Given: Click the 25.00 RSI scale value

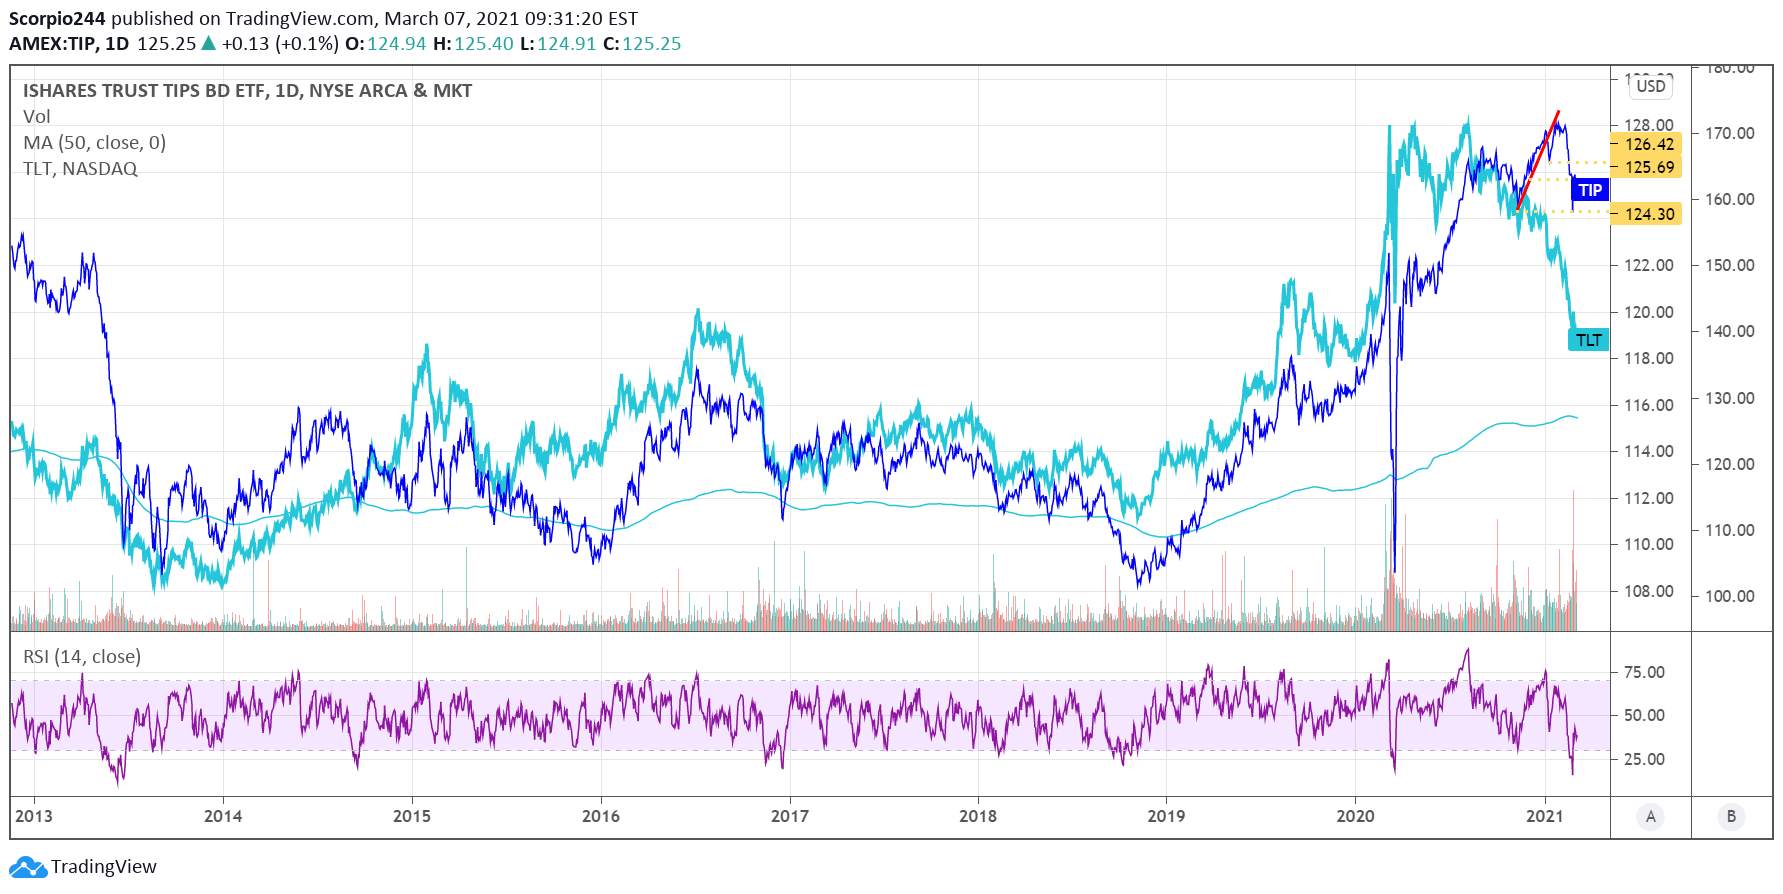Looking at the screenshot, I should [x=1644, y=759].
